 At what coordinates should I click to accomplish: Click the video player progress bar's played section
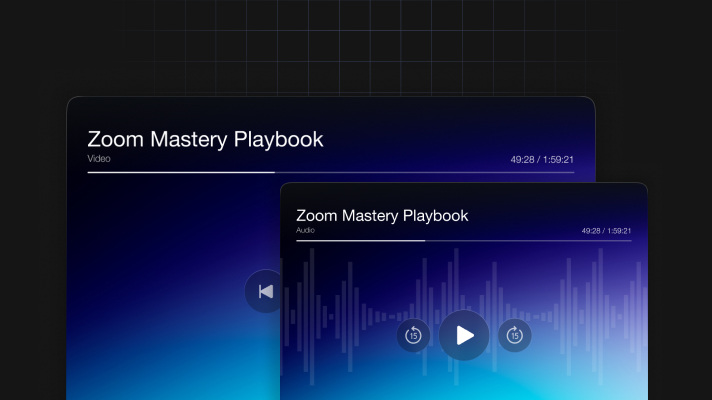tap(180, 172)
